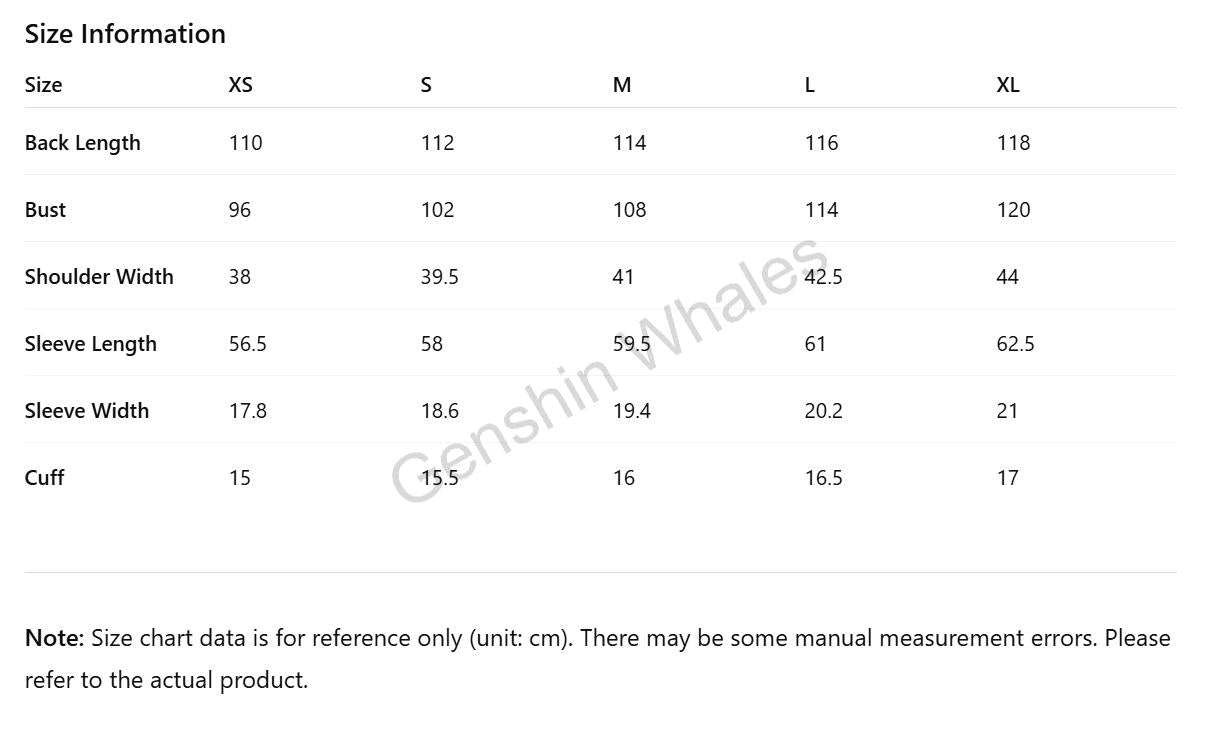Select the L size column header
Screen dimensions: 1214x734
(810, 85)
